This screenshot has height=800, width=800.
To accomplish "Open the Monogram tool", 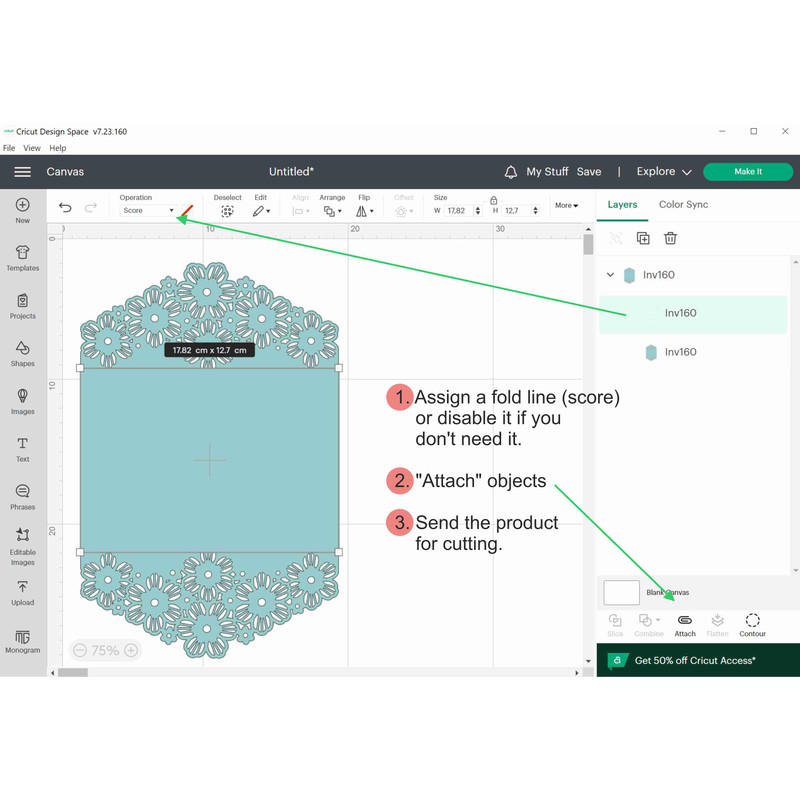I will pyautogui.click(x=22, y=640).
